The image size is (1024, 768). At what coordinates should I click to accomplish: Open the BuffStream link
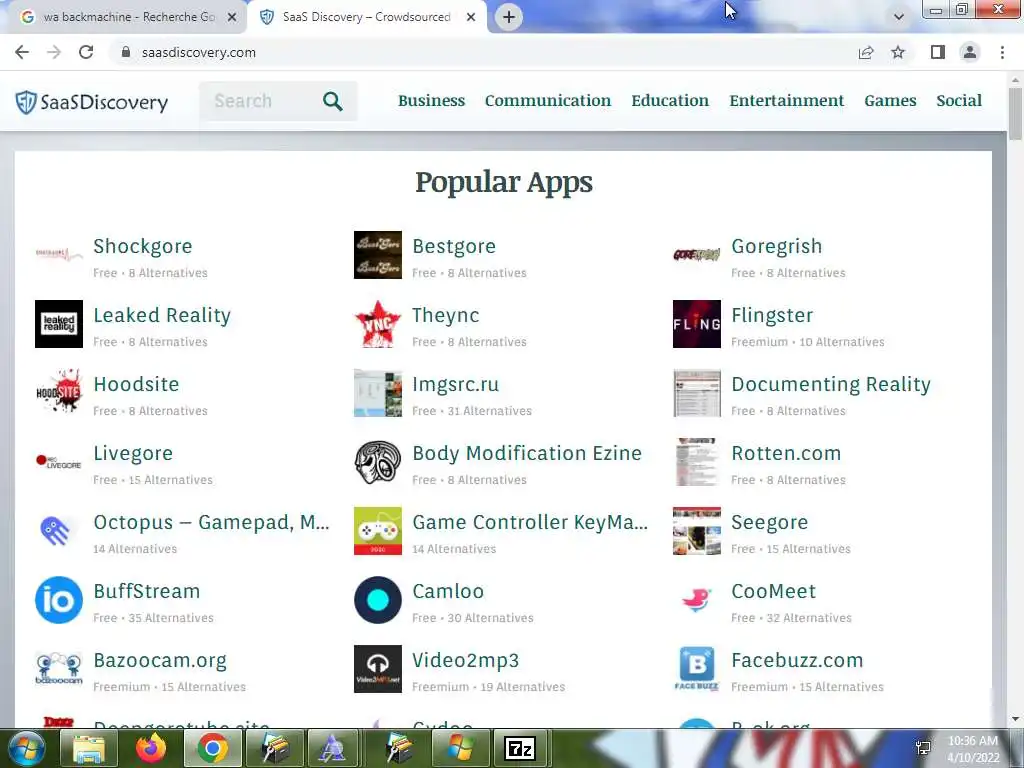click(146, 591)
